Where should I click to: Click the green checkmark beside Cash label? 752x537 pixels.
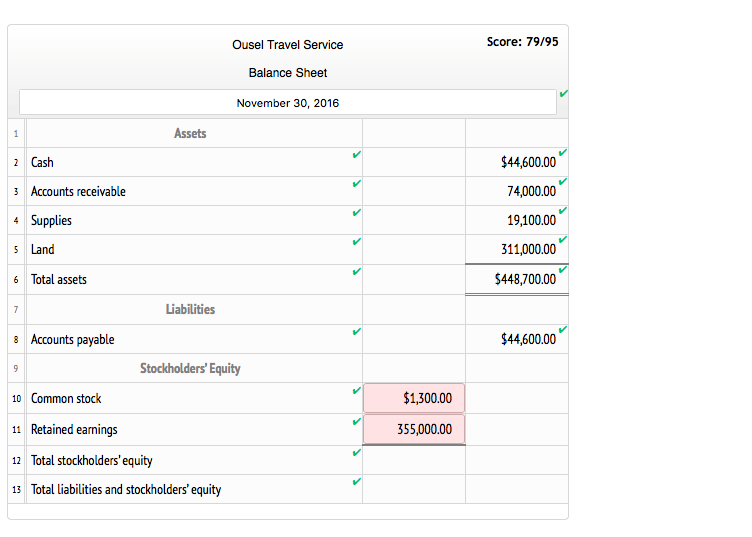point(356,156)
